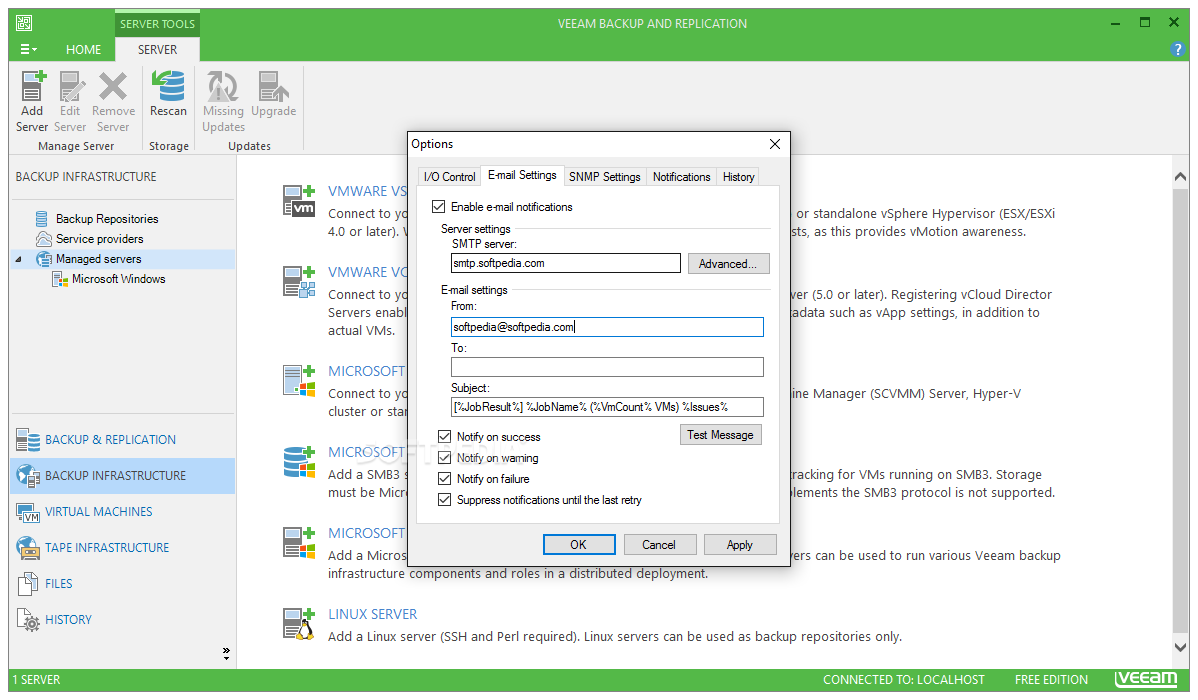Click the Linux Server icon
Screen dimensions: 1198x700
(299, 624)
